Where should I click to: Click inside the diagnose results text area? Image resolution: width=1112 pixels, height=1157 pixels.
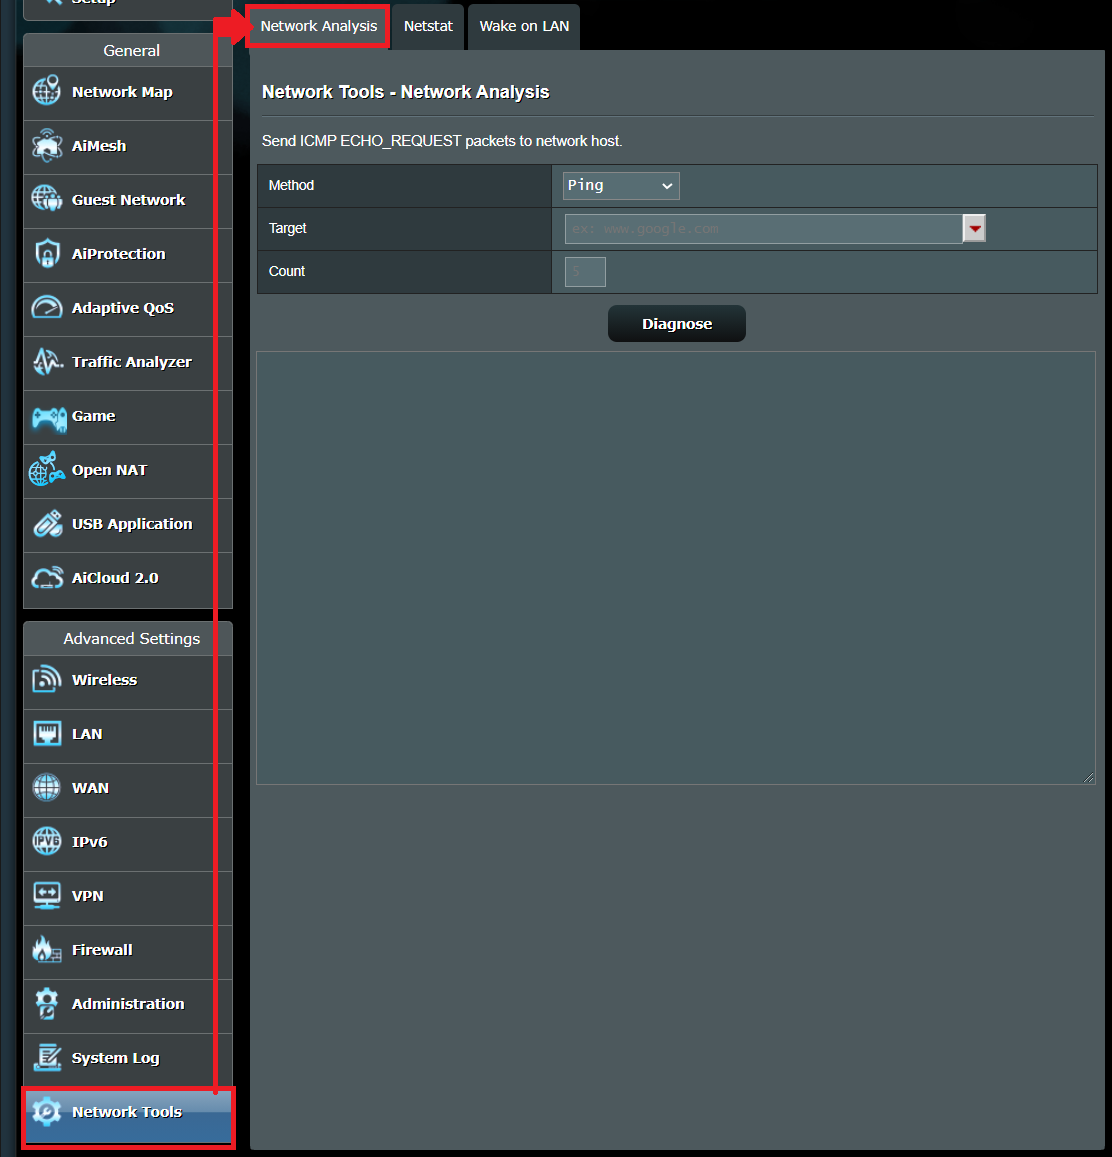[676, 567]
